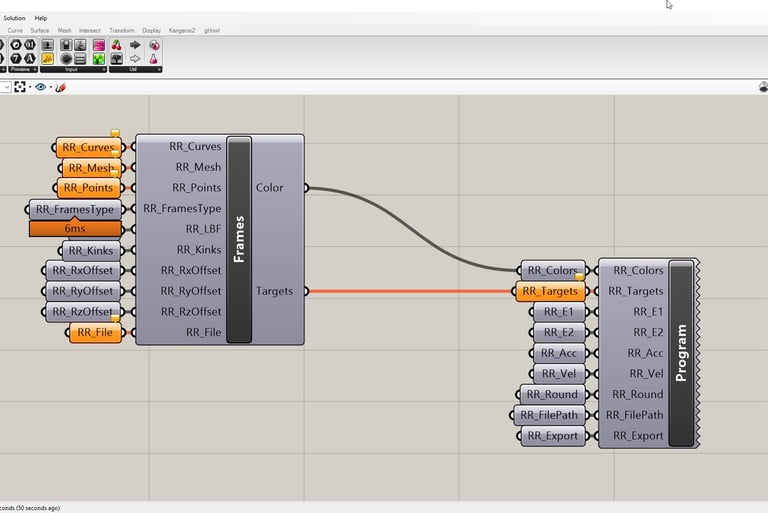Select the gray RR_Vel parameter node

point(559,374)
